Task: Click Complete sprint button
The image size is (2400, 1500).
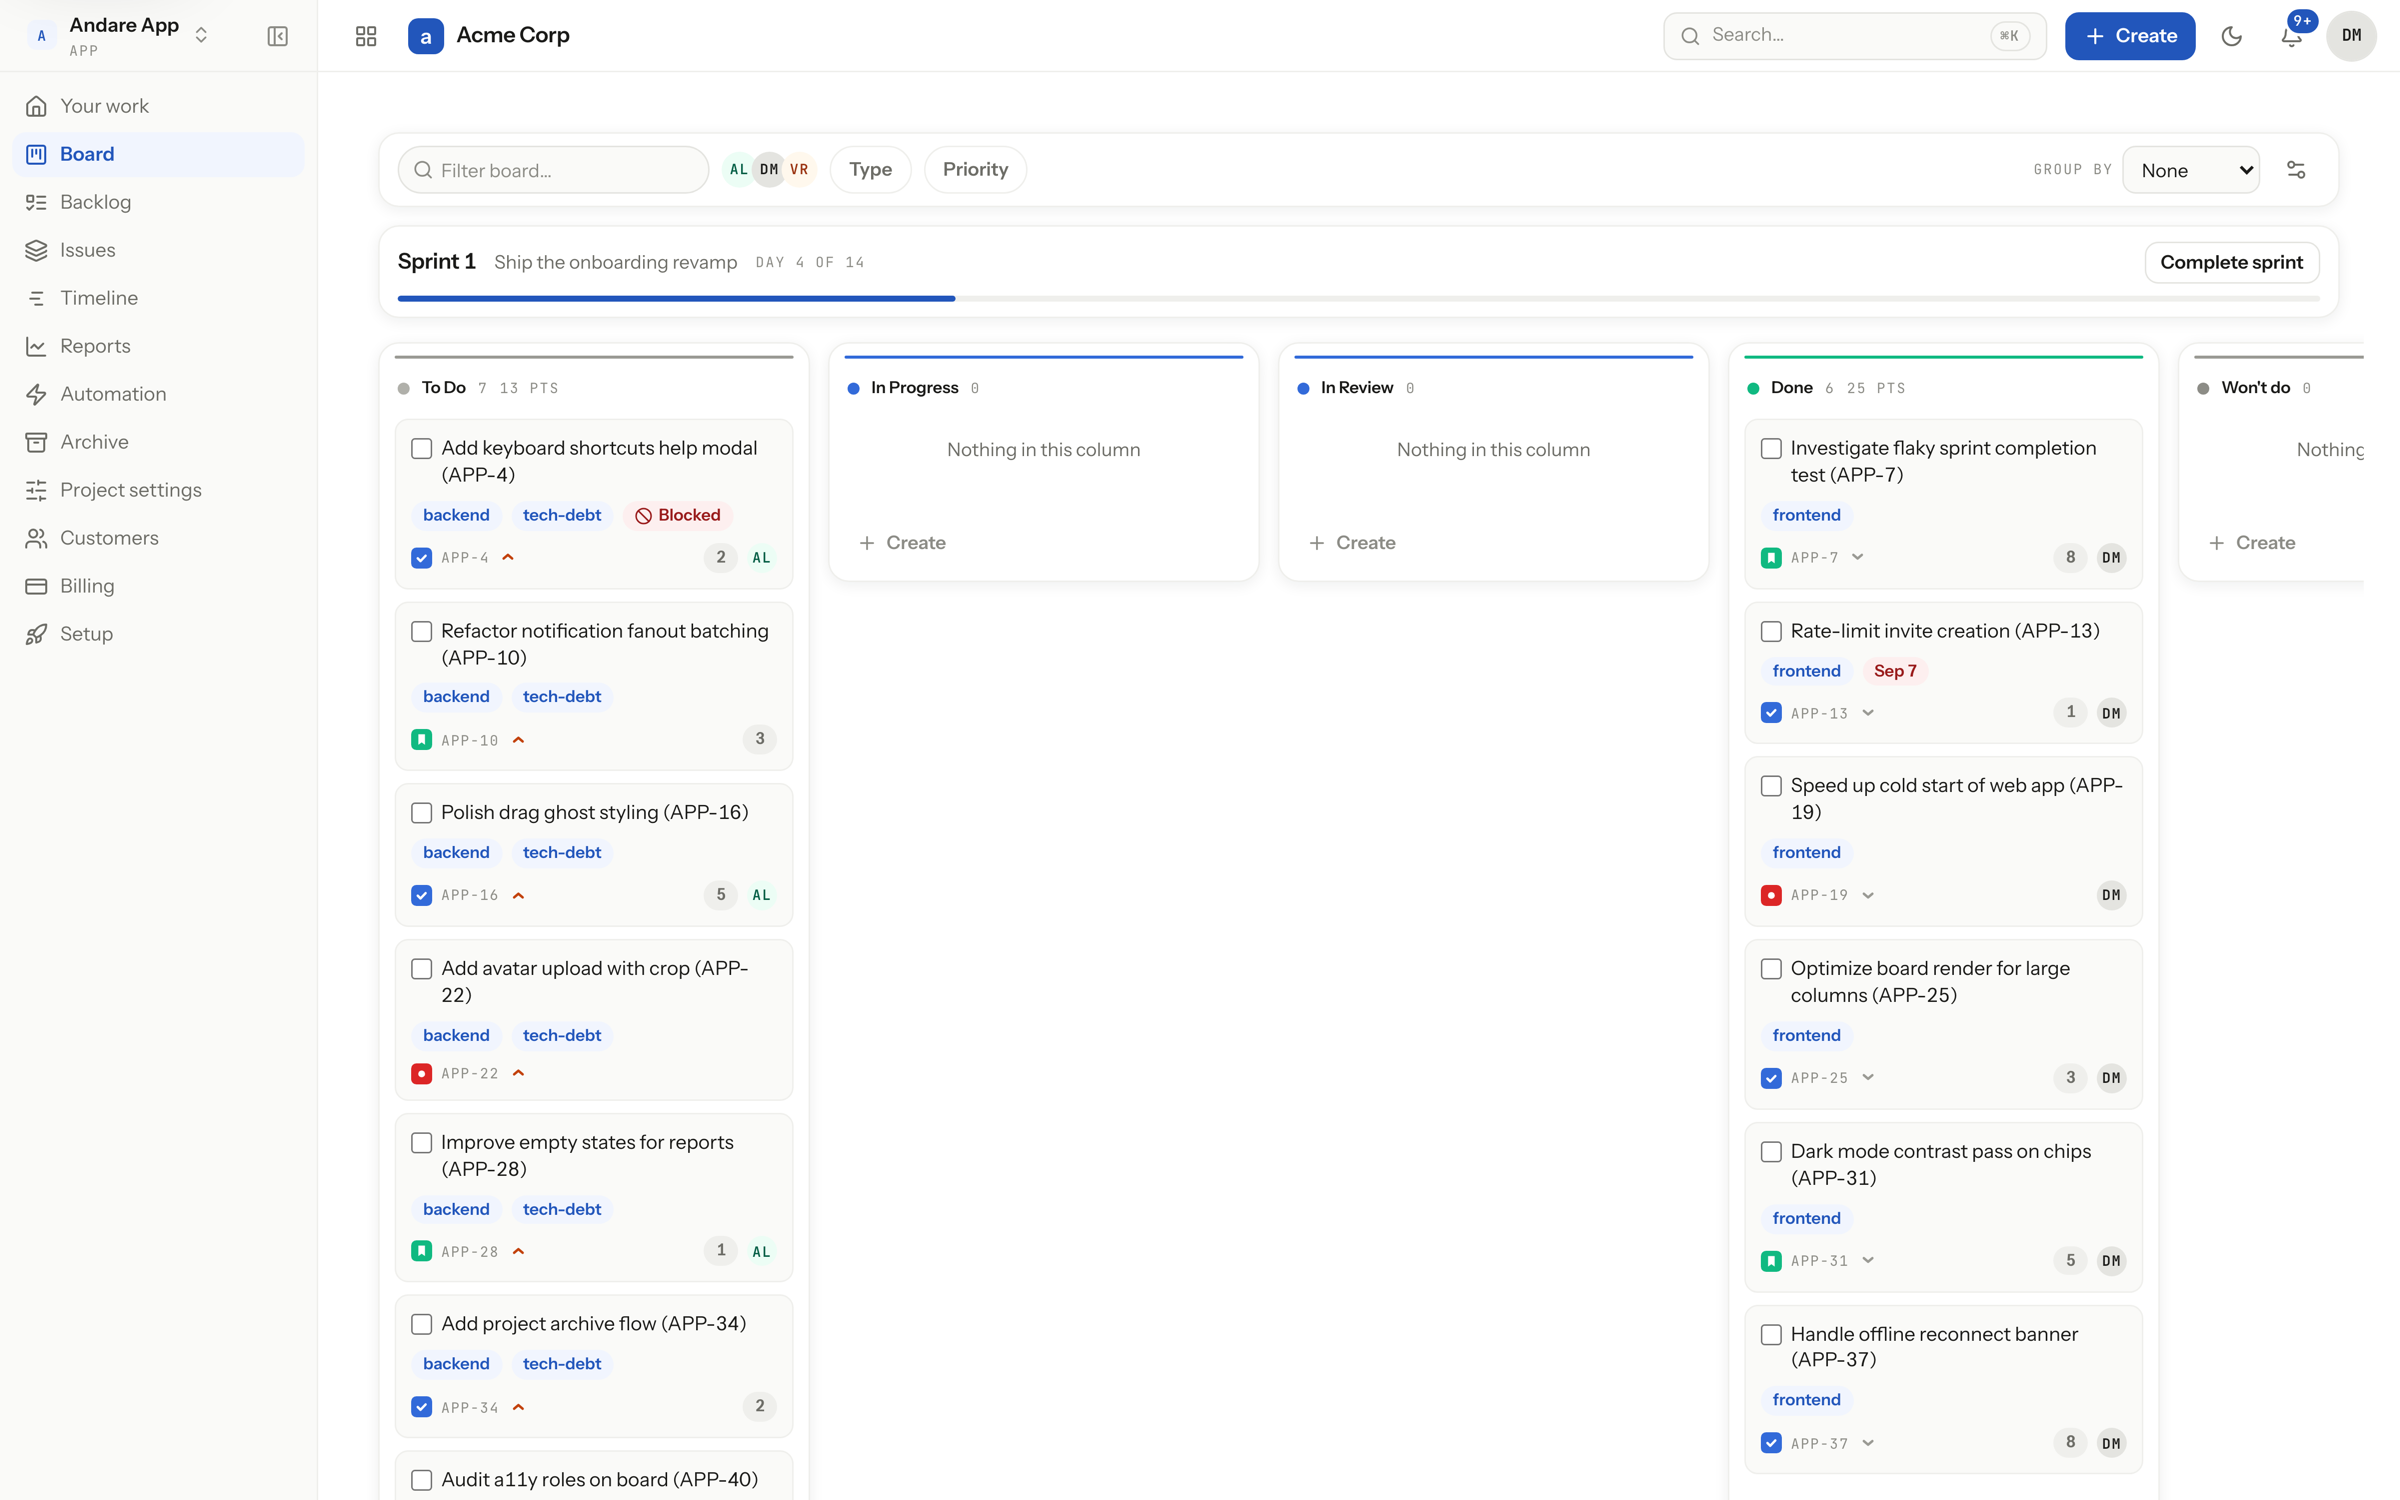Action: coord(2231,263)
